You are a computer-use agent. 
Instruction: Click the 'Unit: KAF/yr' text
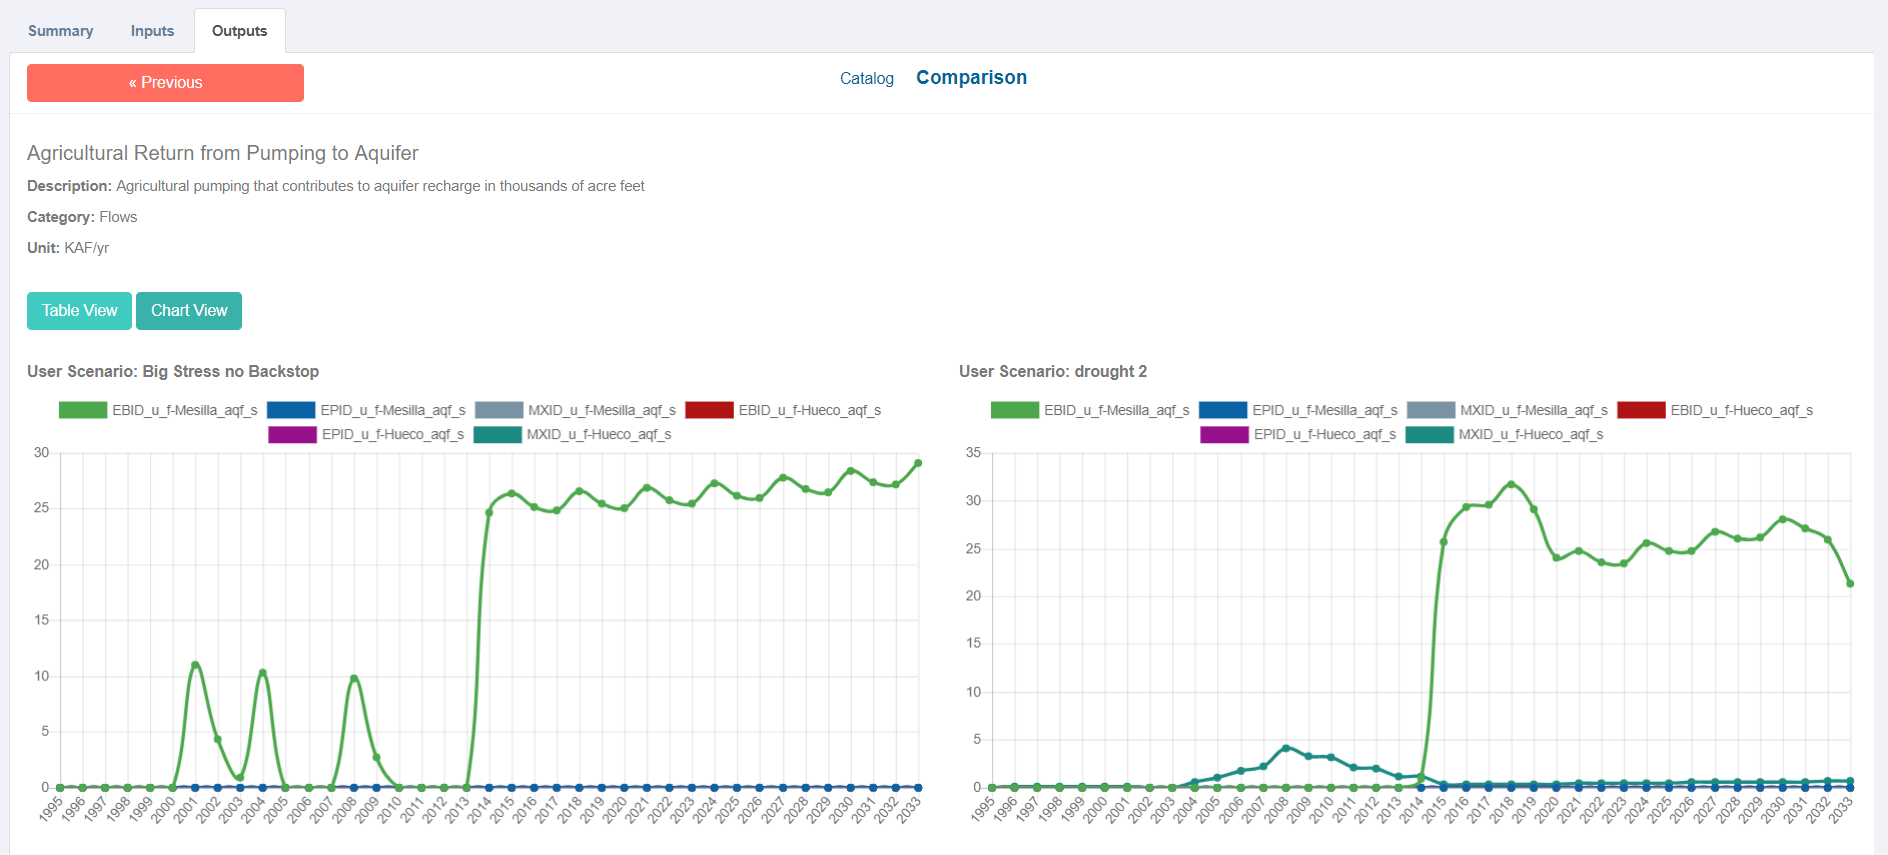pyautogui.click(x=68, y=248)
